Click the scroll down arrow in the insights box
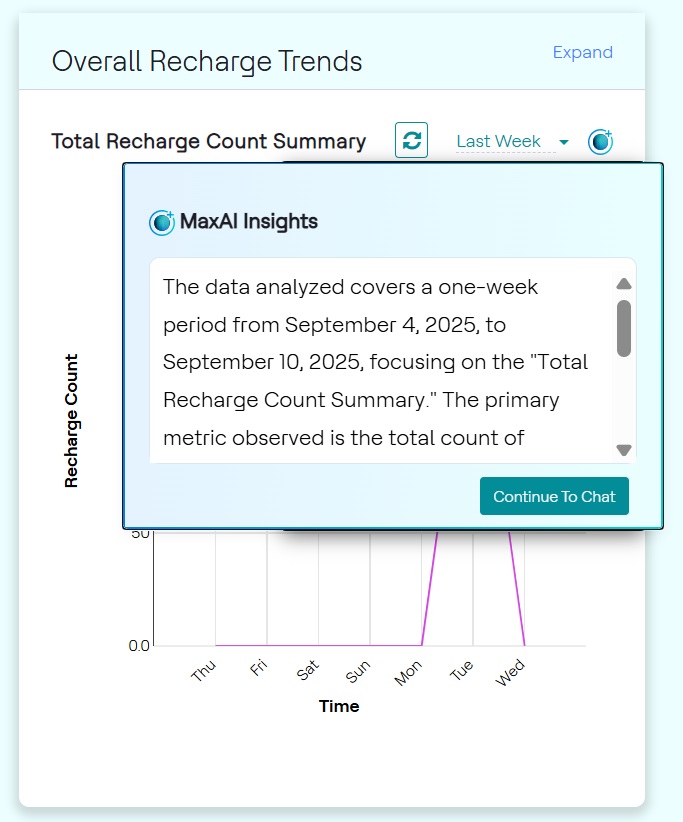 [624, 450]
